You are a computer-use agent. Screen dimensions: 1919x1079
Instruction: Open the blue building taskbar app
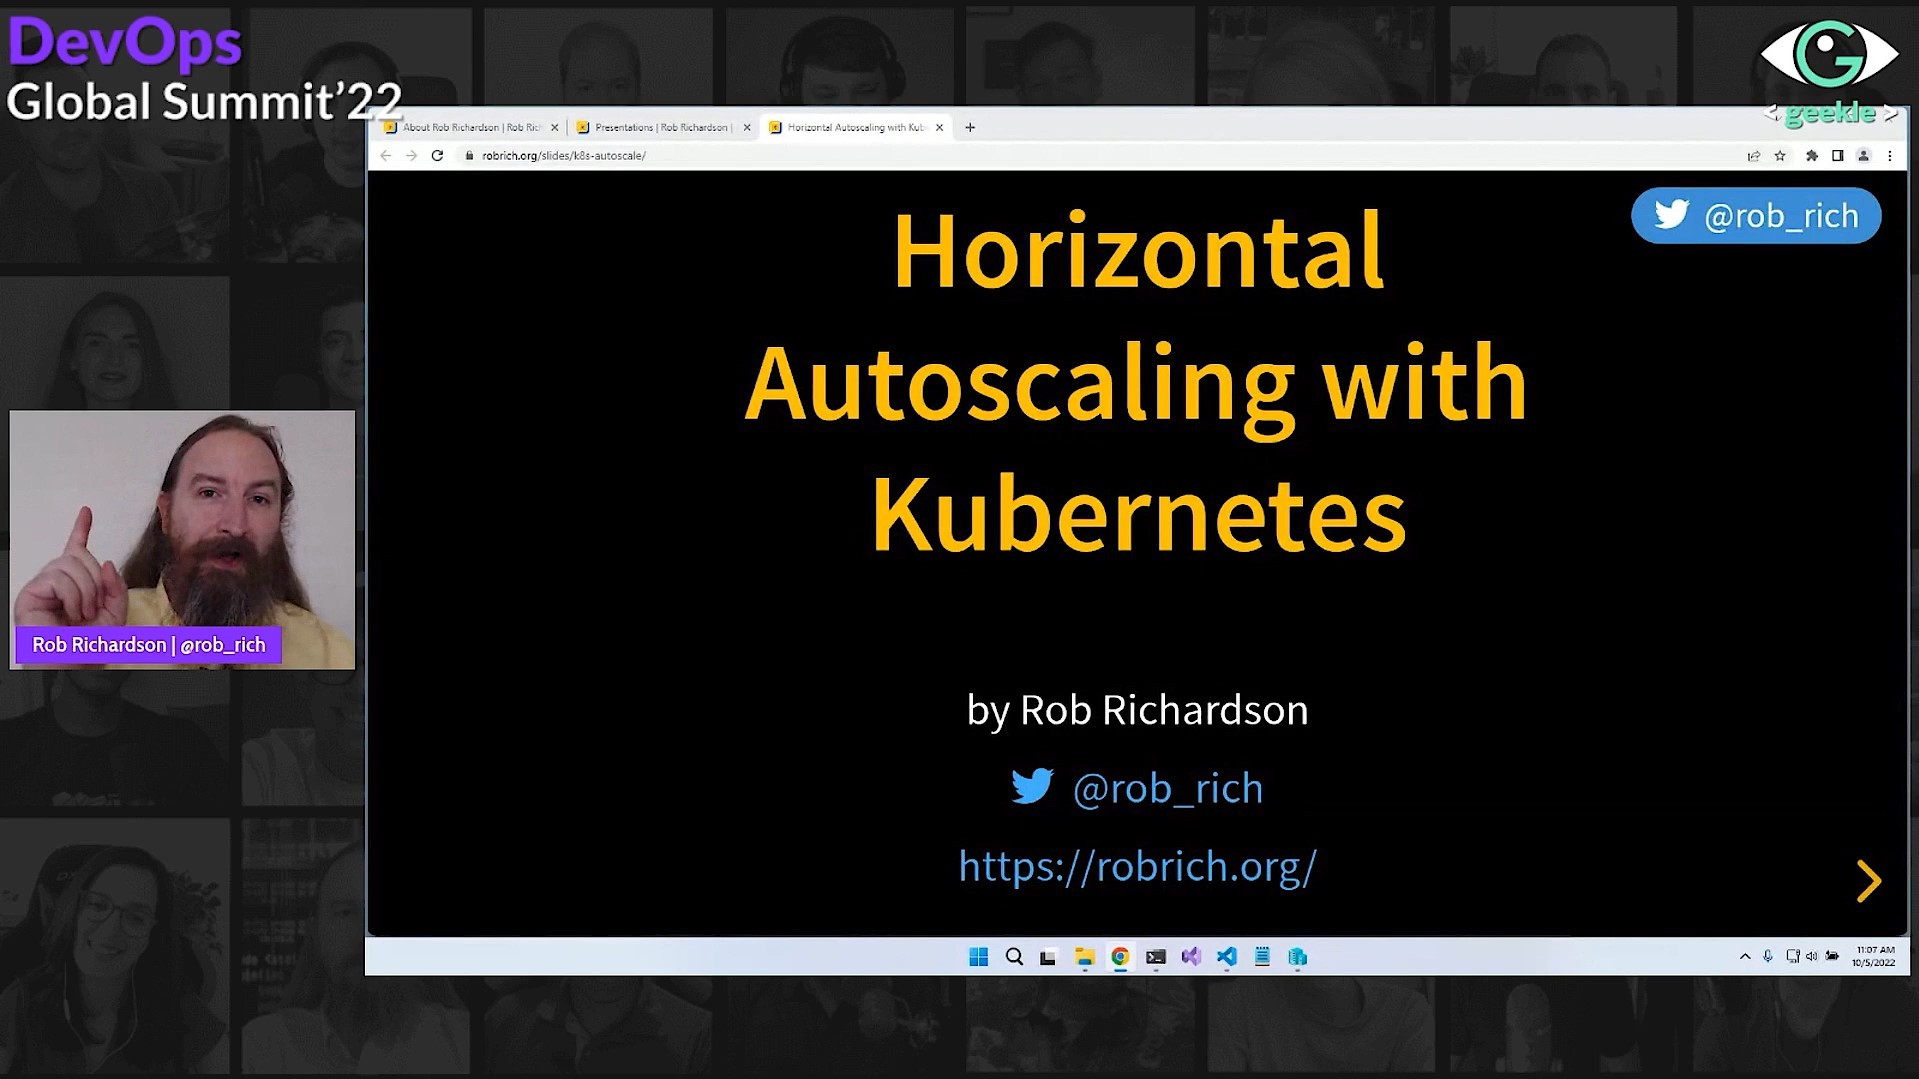coord(1298,957)
